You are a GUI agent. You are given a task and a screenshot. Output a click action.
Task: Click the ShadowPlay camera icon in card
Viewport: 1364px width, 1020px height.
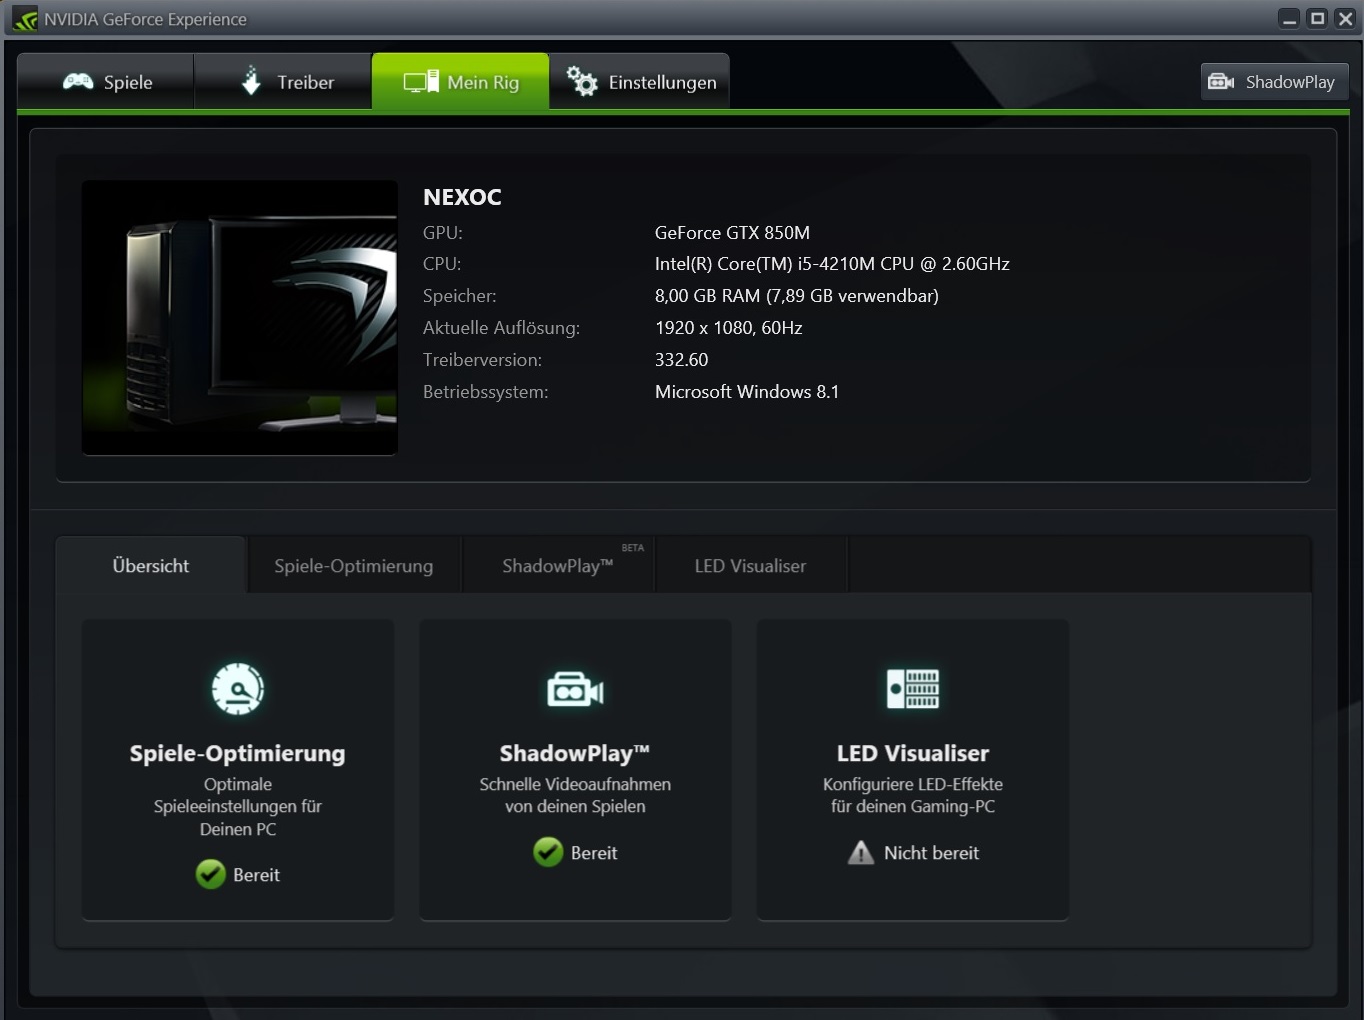click(x=575, y=690)
